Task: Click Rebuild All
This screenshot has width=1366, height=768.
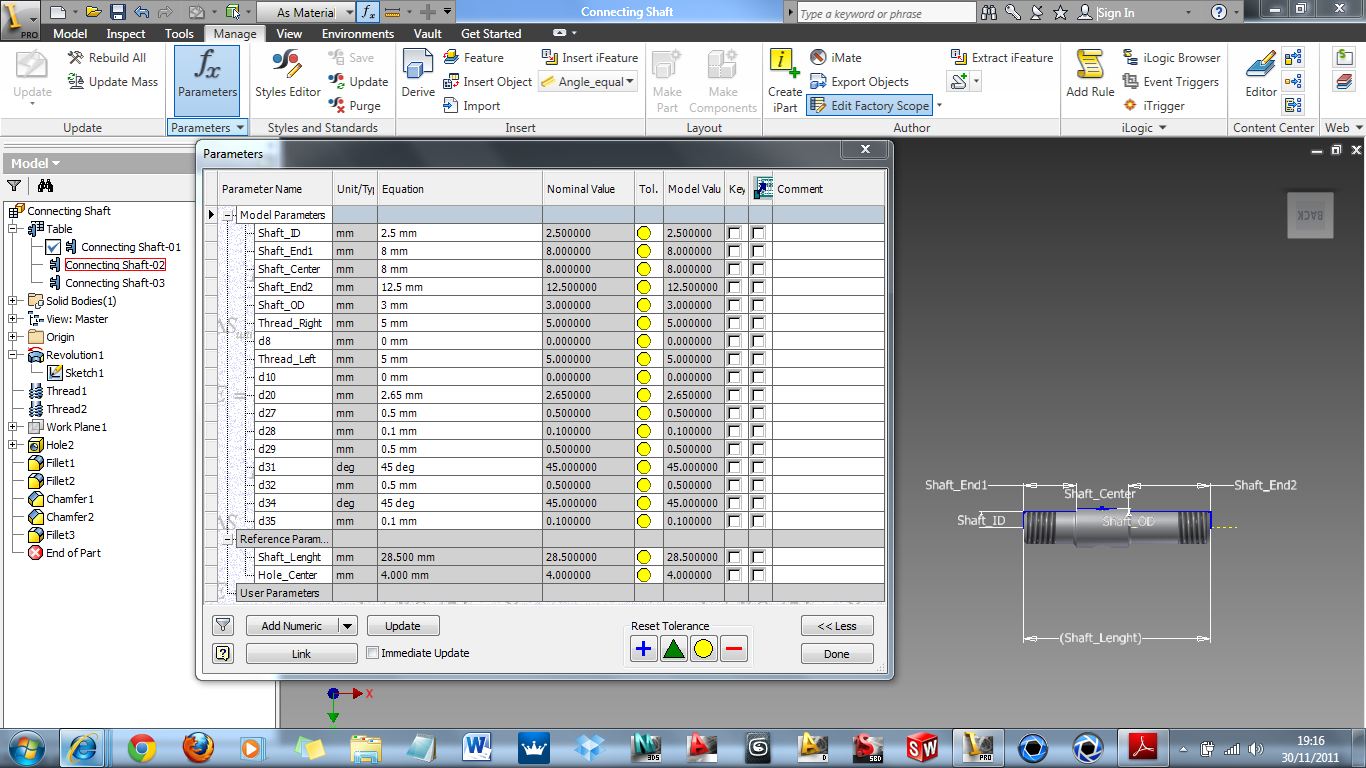Action: tap(107, 58)
